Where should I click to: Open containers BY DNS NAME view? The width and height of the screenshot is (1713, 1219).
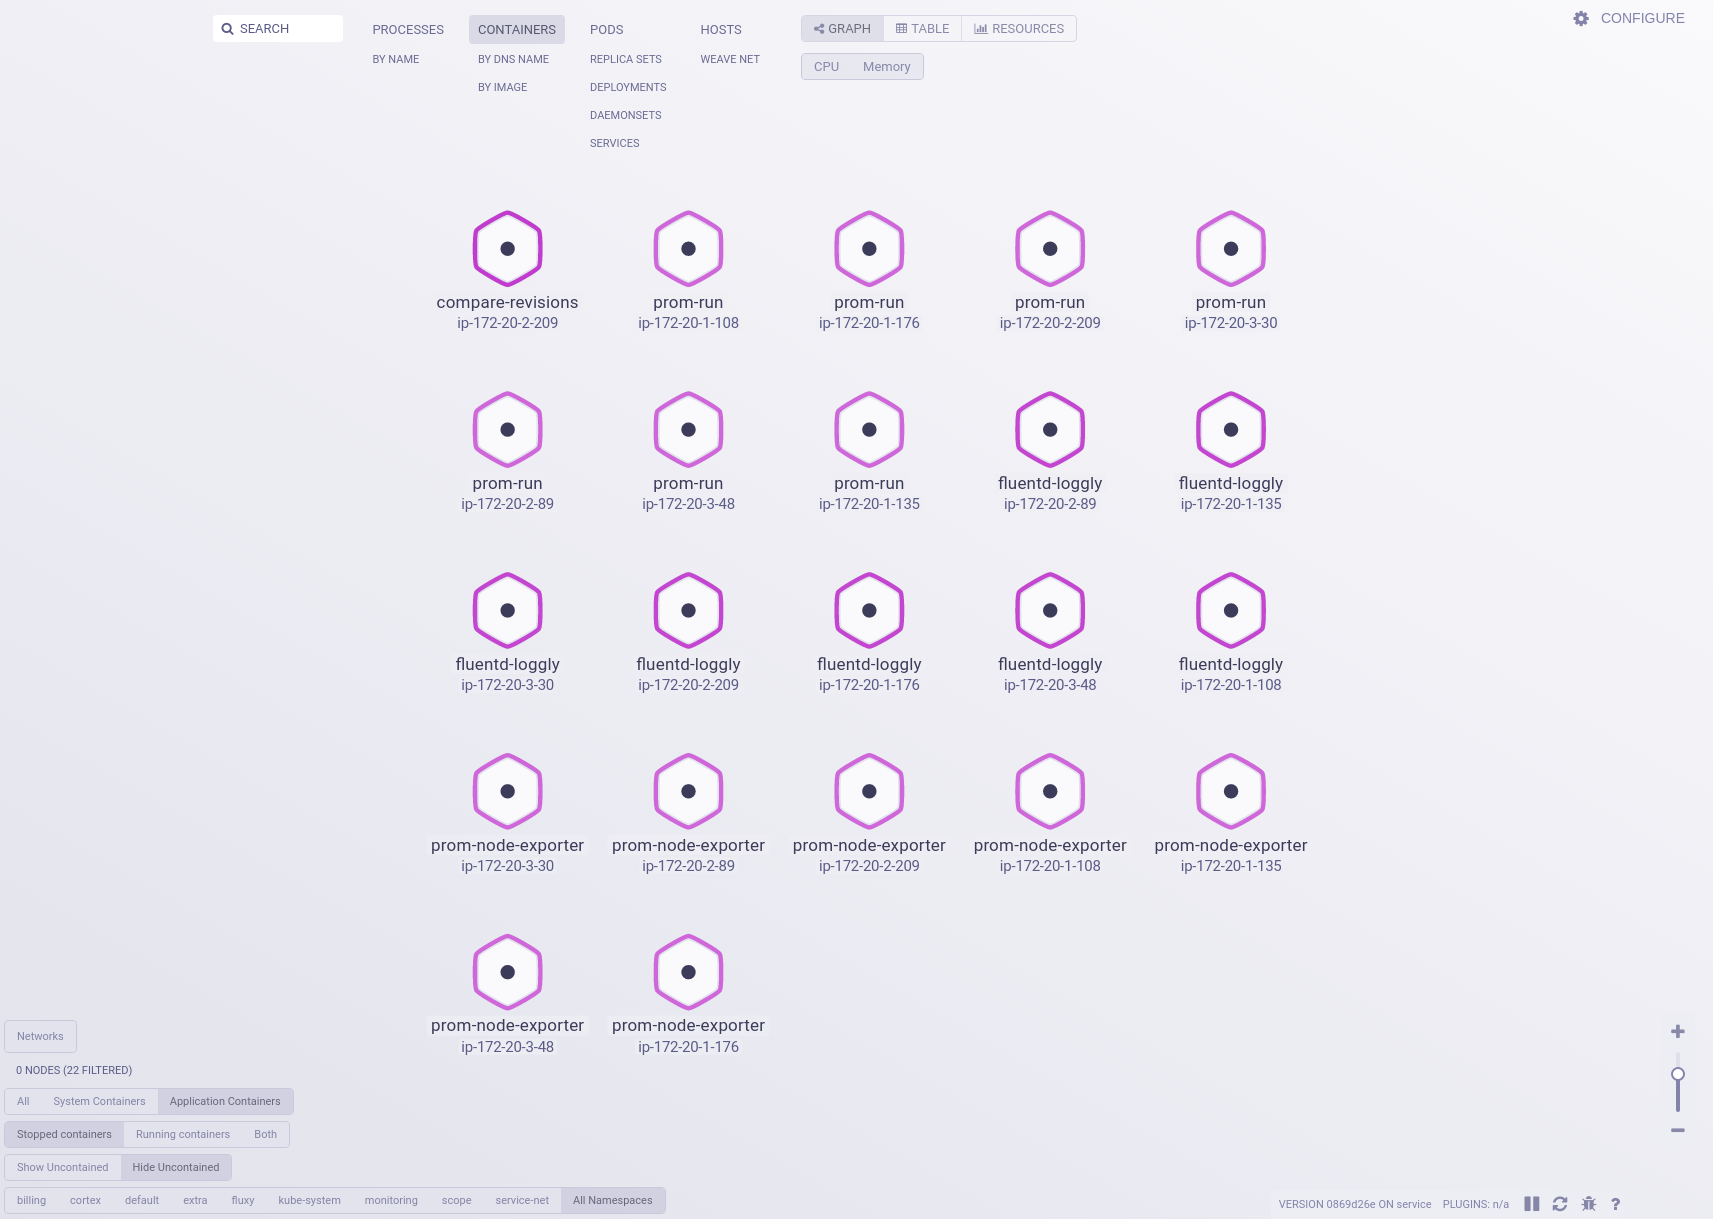pos(514,60)
